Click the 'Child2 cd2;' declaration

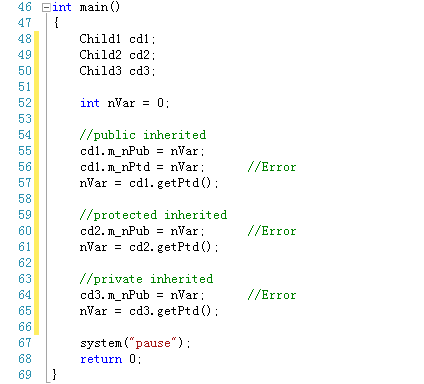(x=117, y=55)
